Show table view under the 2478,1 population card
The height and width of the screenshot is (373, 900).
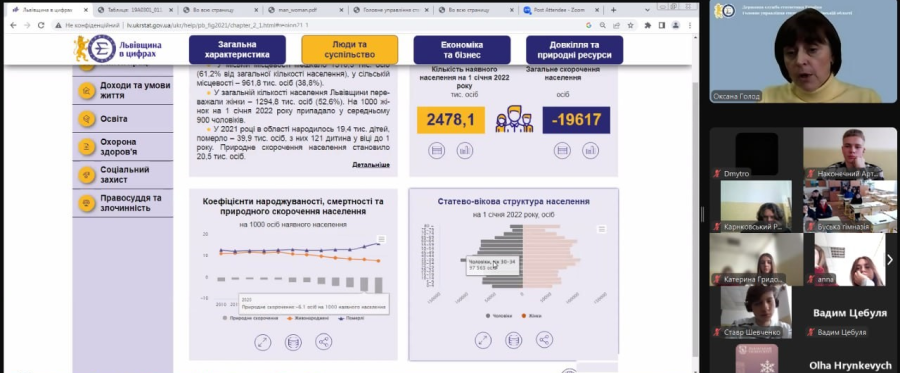tap(437, 150)
